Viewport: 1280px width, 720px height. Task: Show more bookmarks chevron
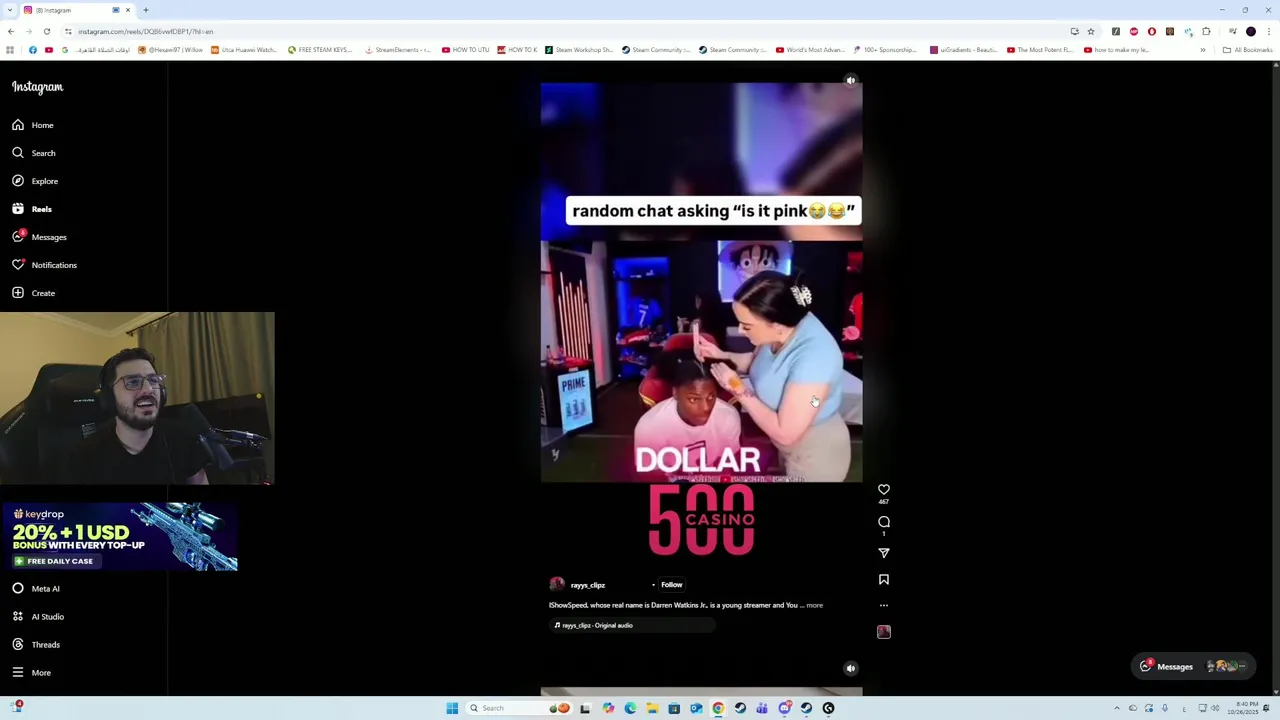[x=1203, y=50]
